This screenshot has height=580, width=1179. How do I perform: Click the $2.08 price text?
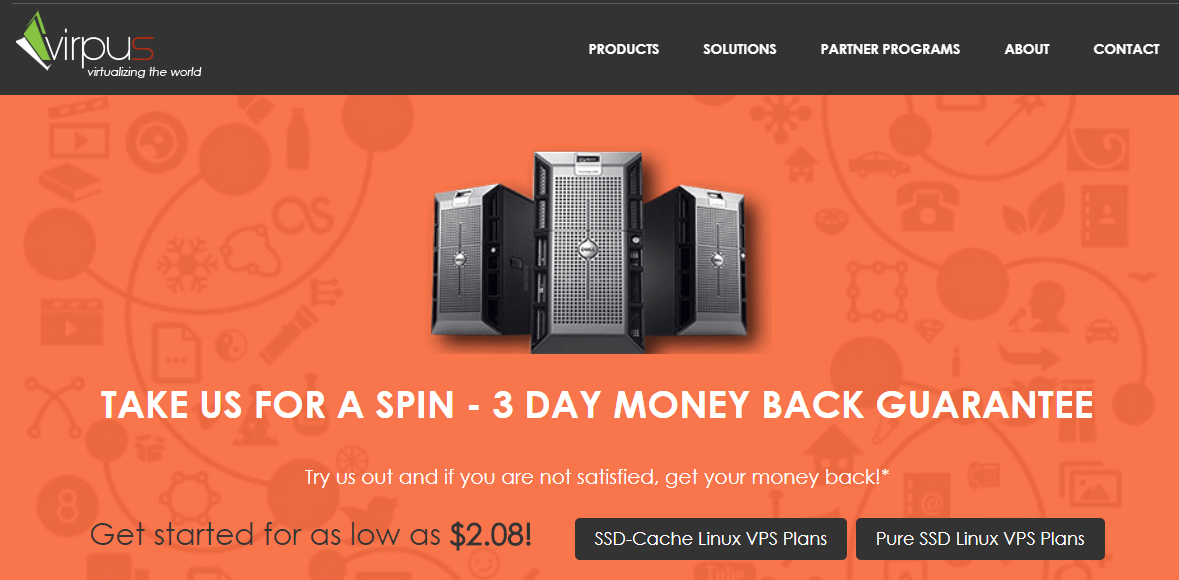pyautogui.click(x=491, y=536)
